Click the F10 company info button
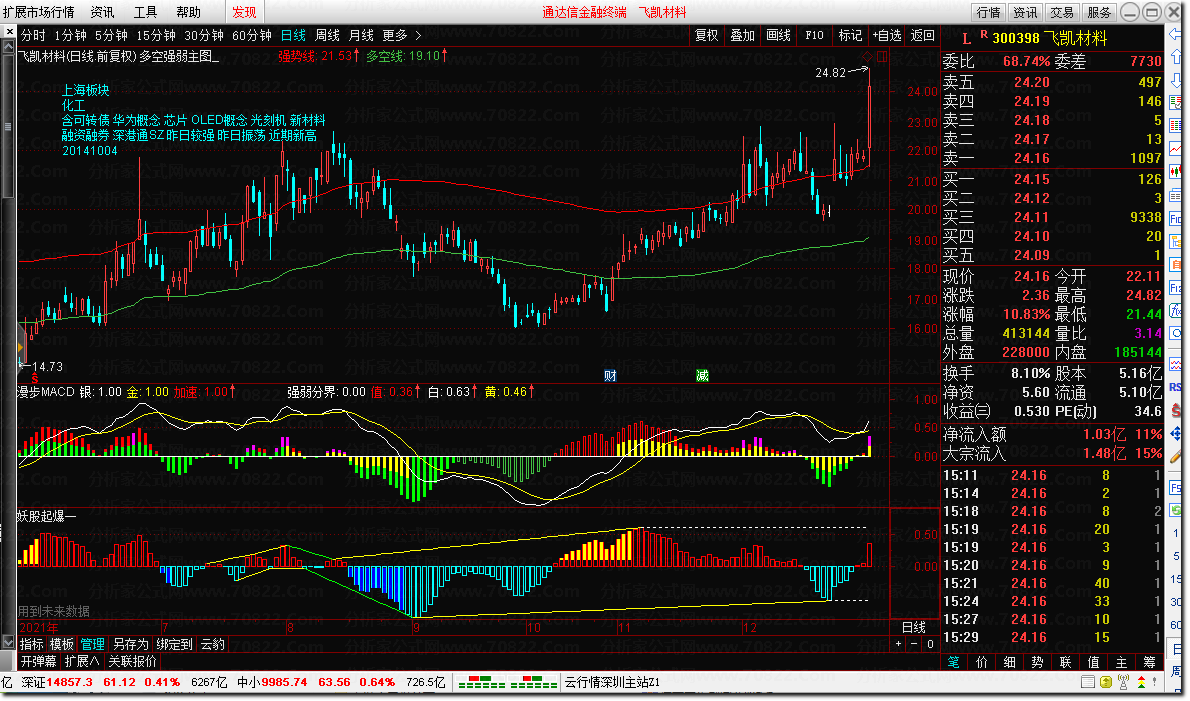Image resolution: width=1190 pixels, height=701 pixels. [x=814, y=35]
